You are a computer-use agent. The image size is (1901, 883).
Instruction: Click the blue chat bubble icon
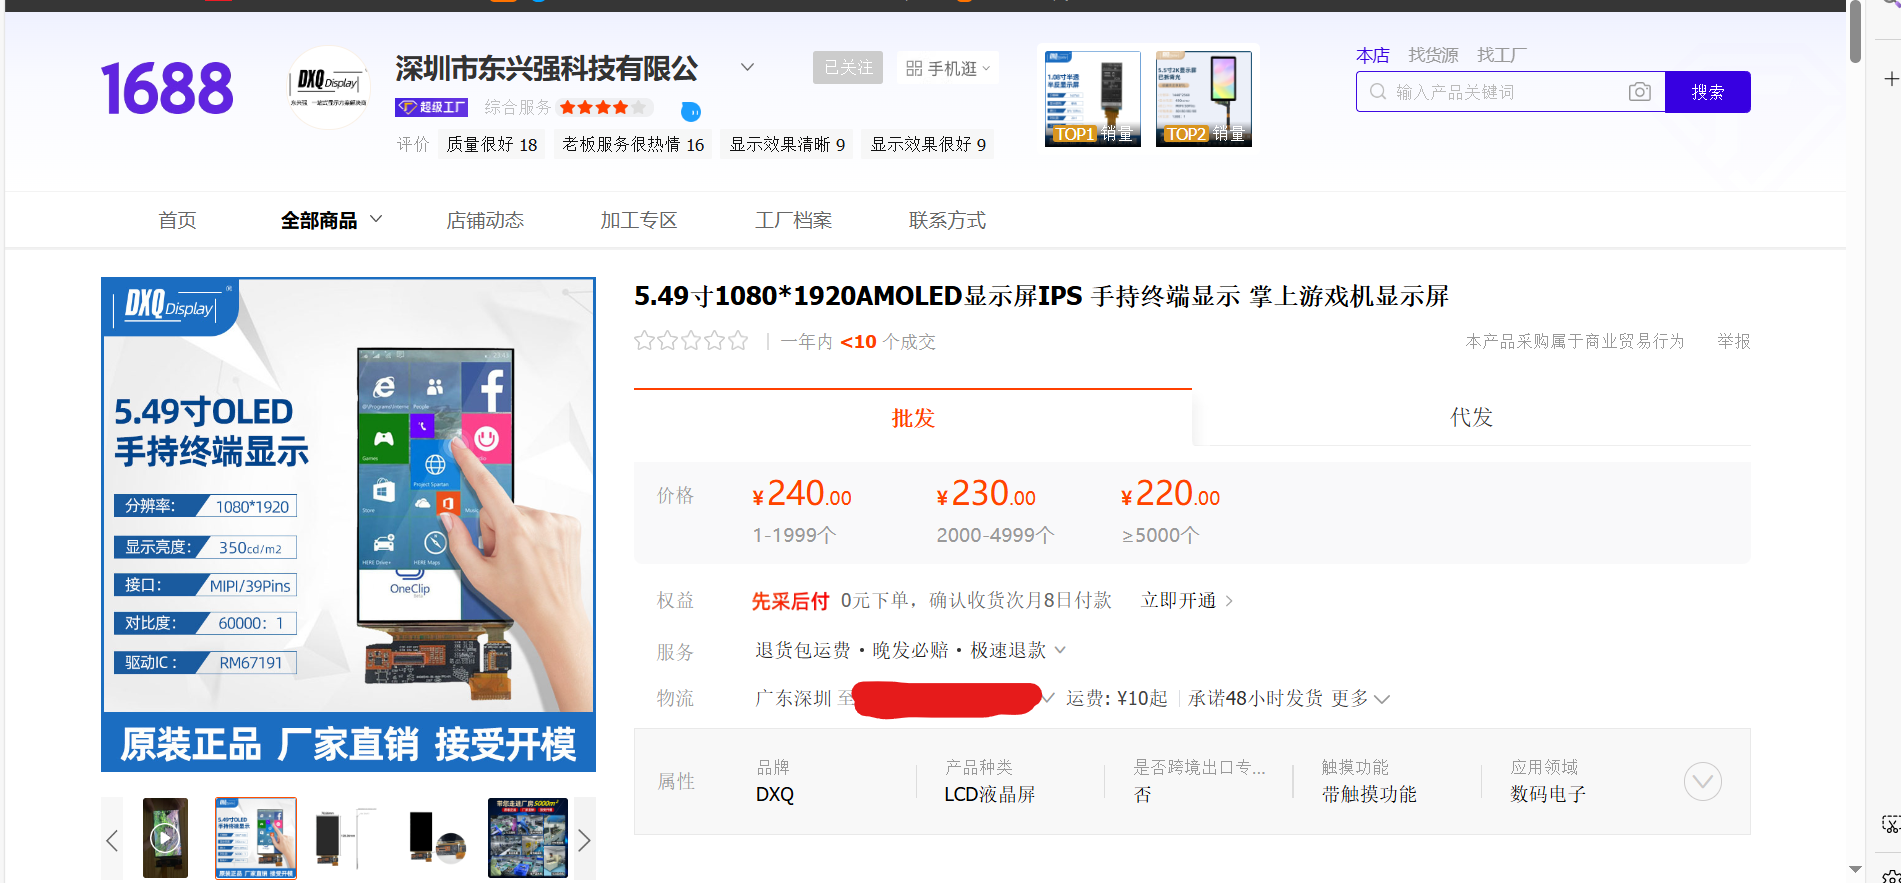[x=691, y=111]
